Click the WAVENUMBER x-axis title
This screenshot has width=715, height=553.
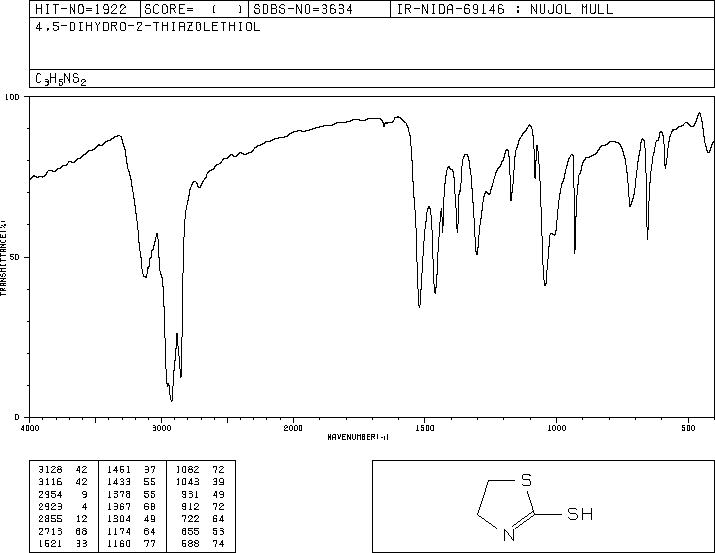tap(358, 437)
